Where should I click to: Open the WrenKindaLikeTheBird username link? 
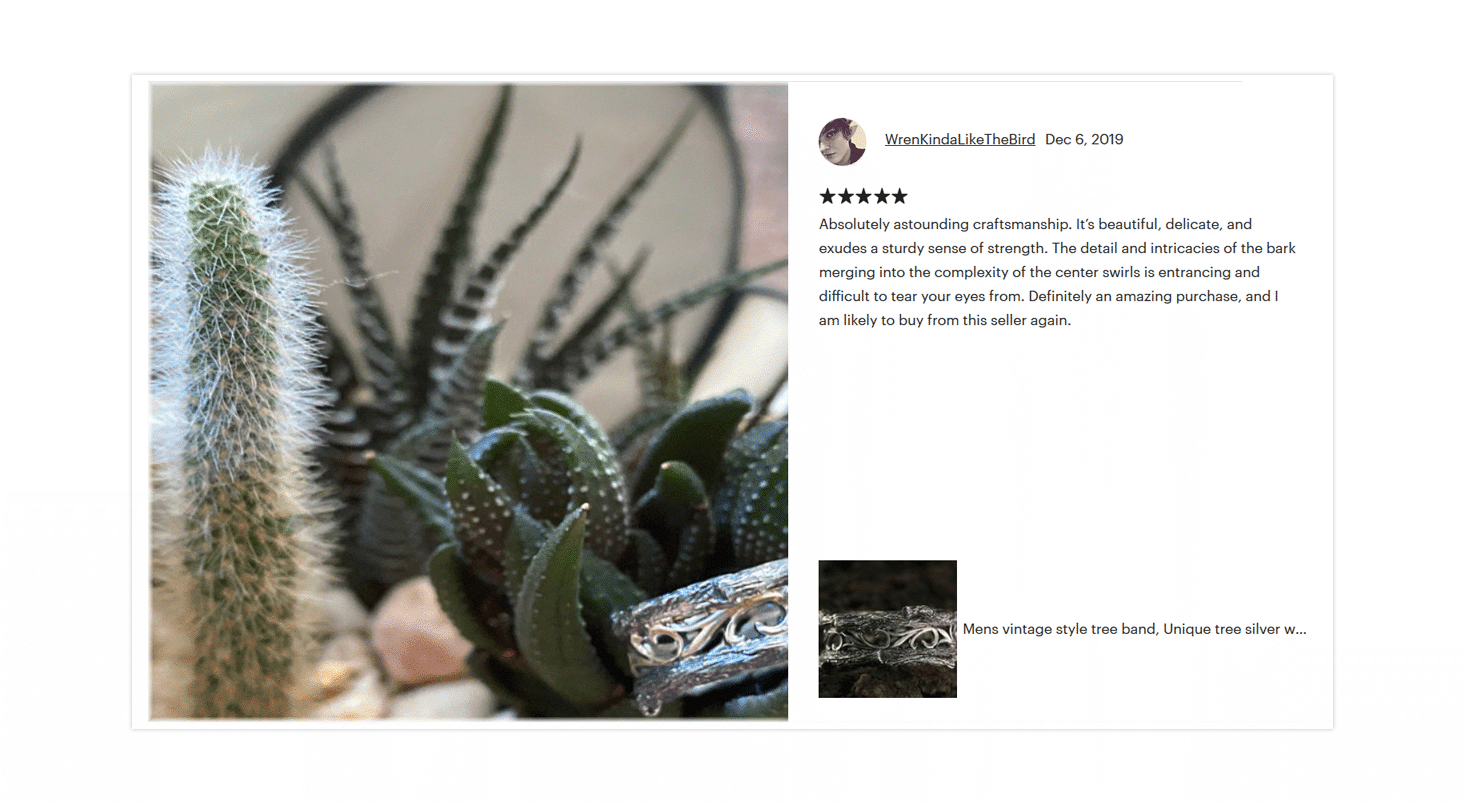pyautogui.click(x=960, y=140)
